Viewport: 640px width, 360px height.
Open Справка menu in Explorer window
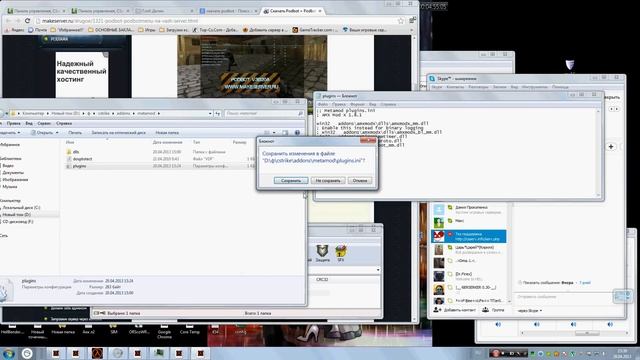(64, 123)
